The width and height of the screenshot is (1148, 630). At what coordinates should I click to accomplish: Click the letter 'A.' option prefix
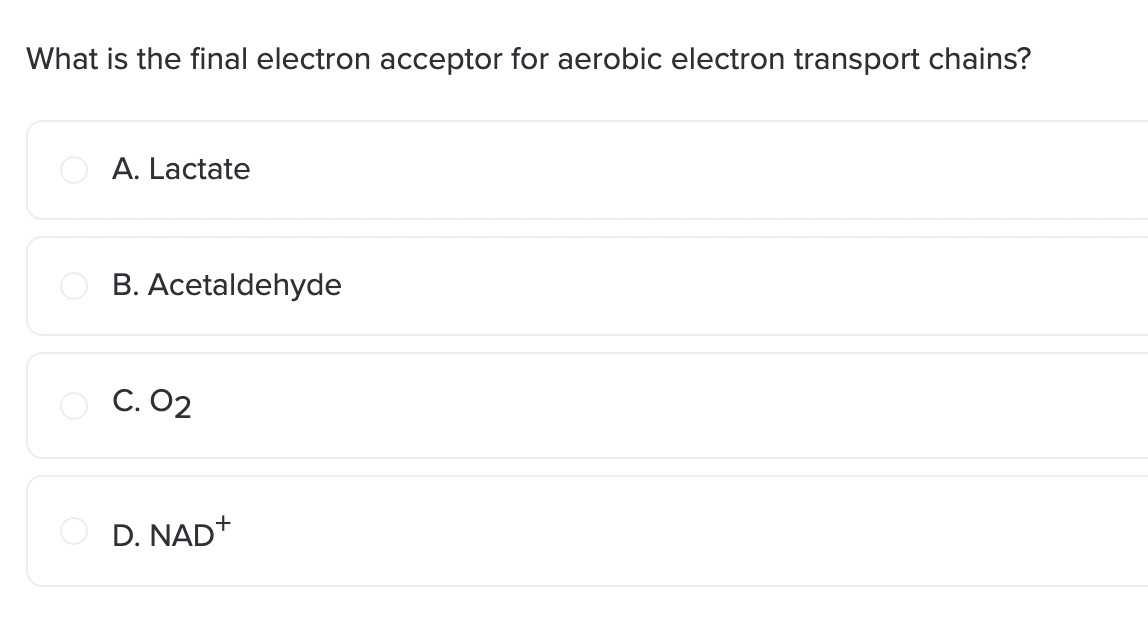[x=126, y=169]
